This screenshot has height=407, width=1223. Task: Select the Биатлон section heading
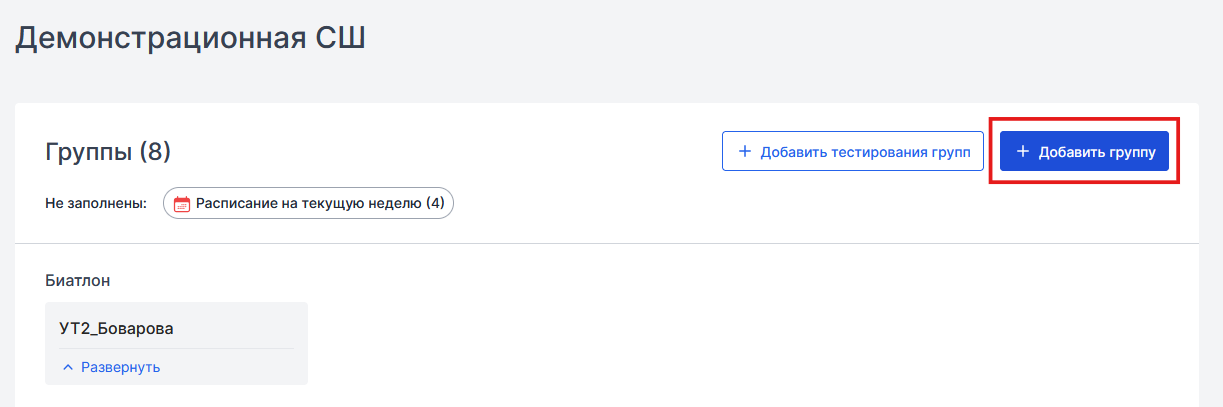78,281
